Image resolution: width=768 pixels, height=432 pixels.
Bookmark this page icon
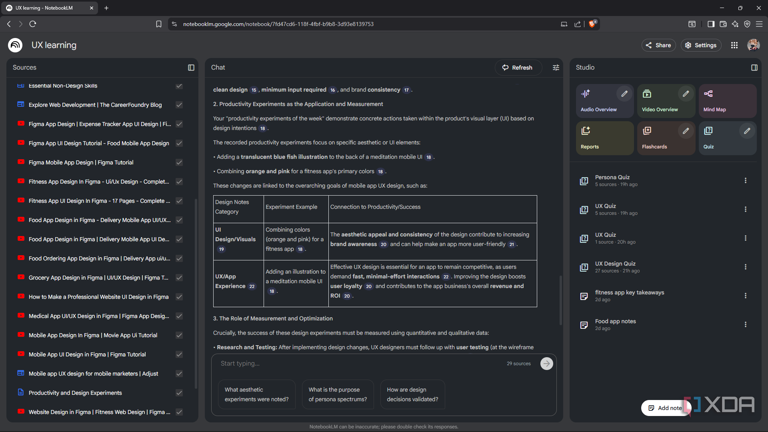(x=159, y=24)
